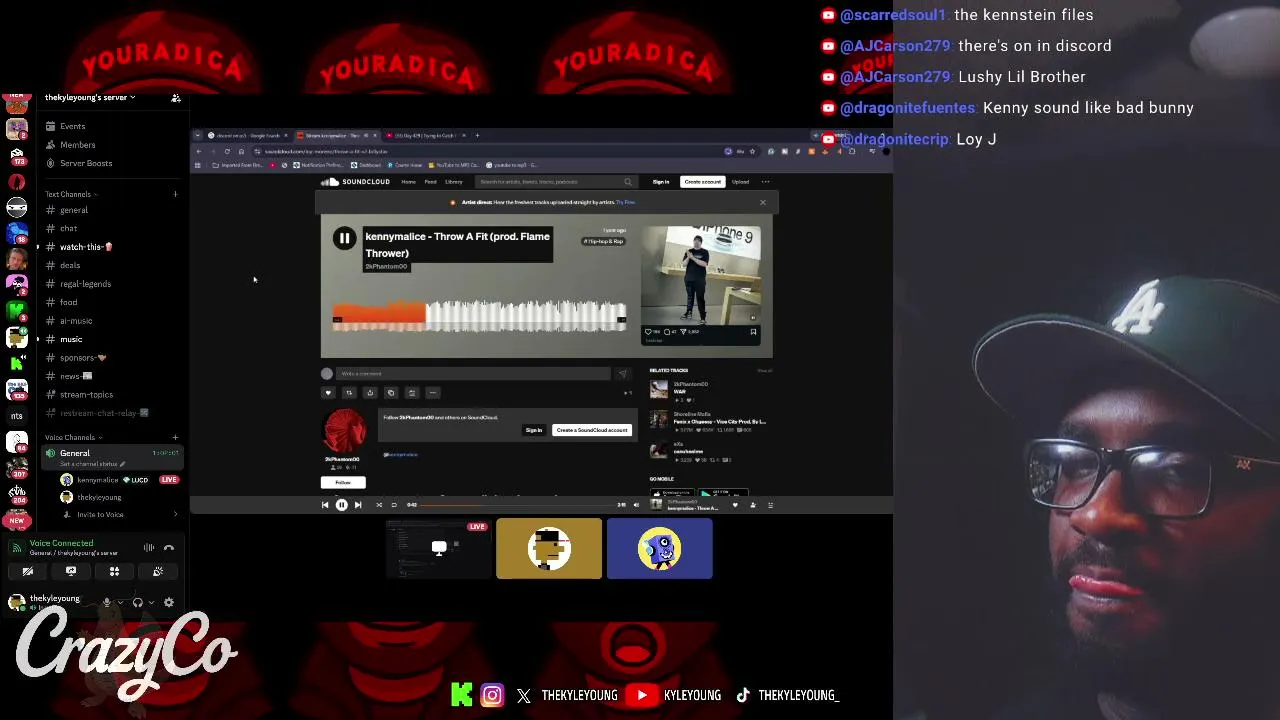Pause the track with the large waveform pause button

344,239
